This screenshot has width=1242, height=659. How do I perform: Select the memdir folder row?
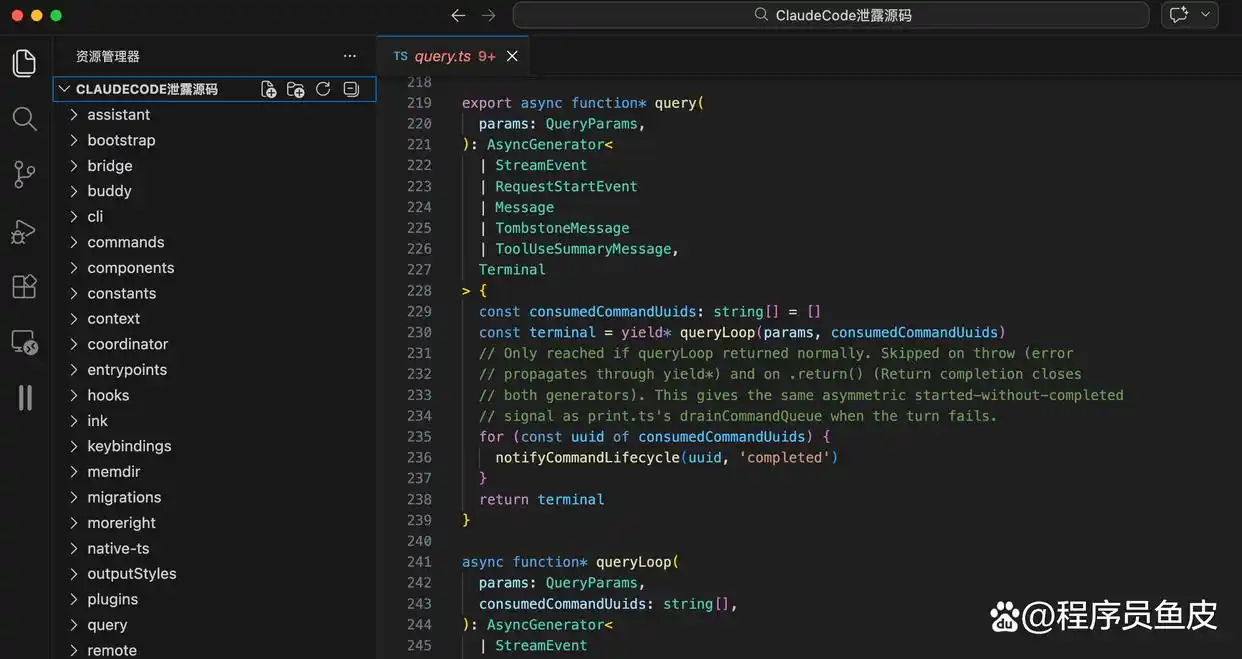(214, 472)
